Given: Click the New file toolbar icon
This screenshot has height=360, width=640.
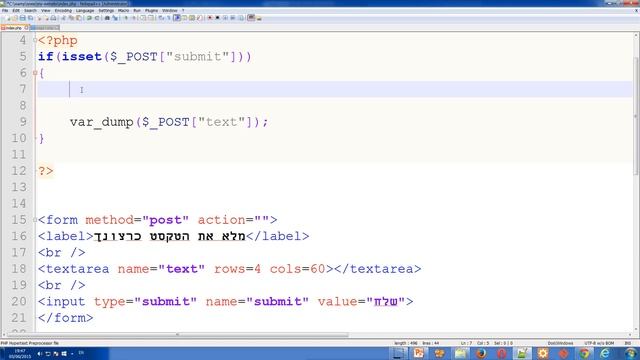Looking at the screenshot, I should pyautogui.click(x=8, y=18).
